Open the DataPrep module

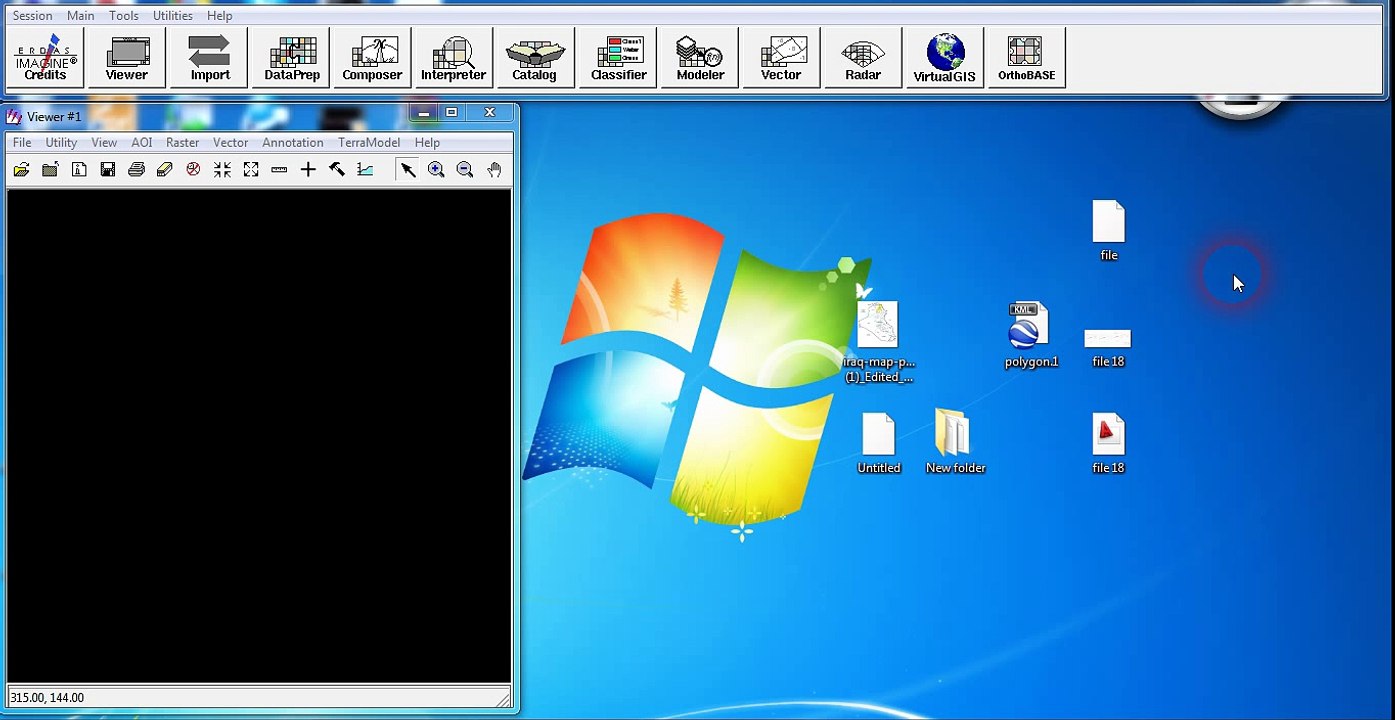click(292, 58)
